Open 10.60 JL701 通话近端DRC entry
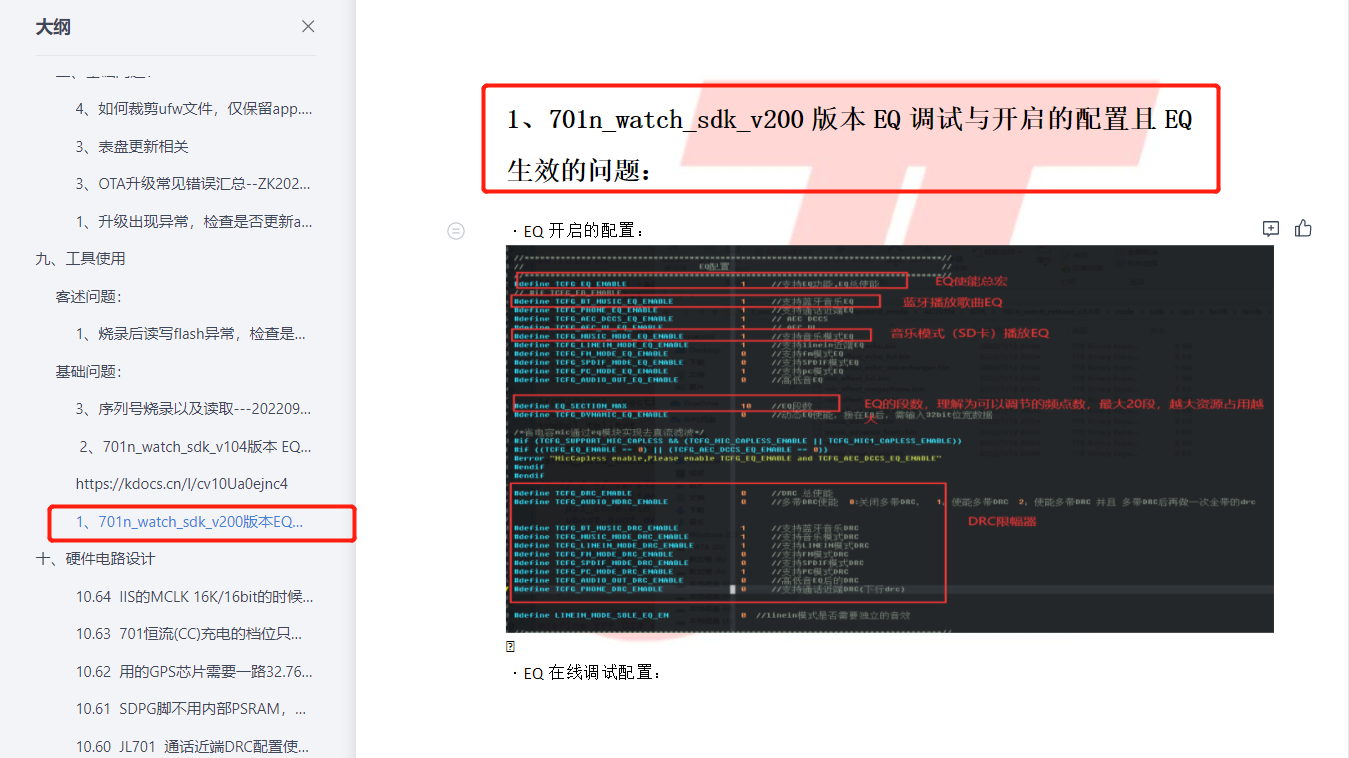1349x758 pixels. 192,746
